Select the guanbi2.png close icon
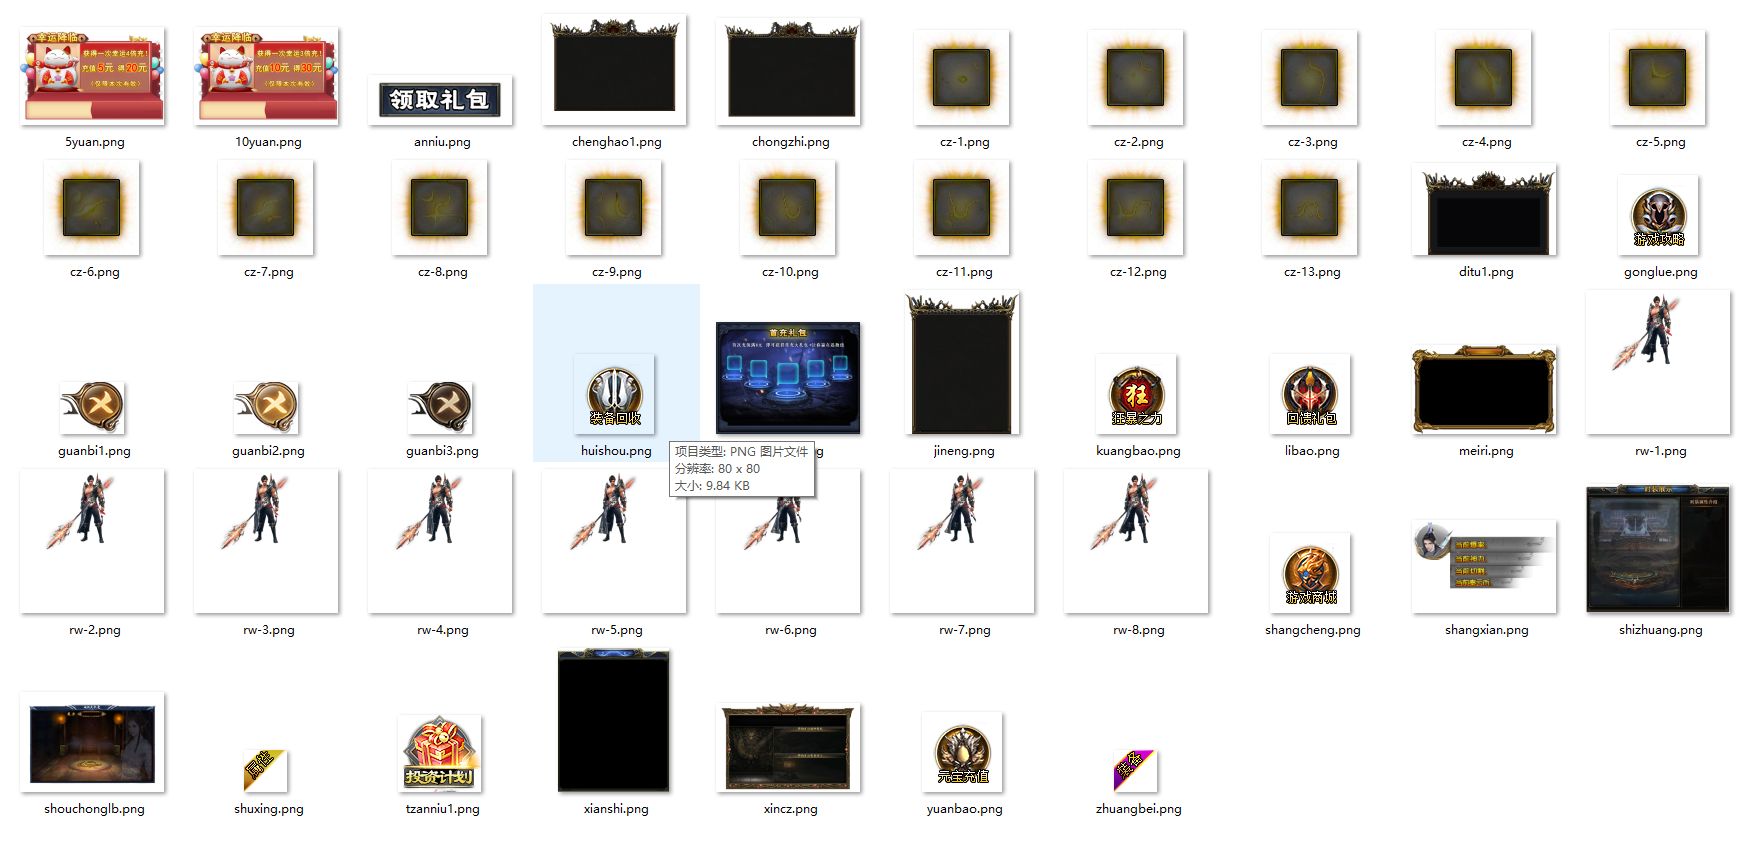The width and height of the screenshot is (1751, 857). click(x=266, y=407)
